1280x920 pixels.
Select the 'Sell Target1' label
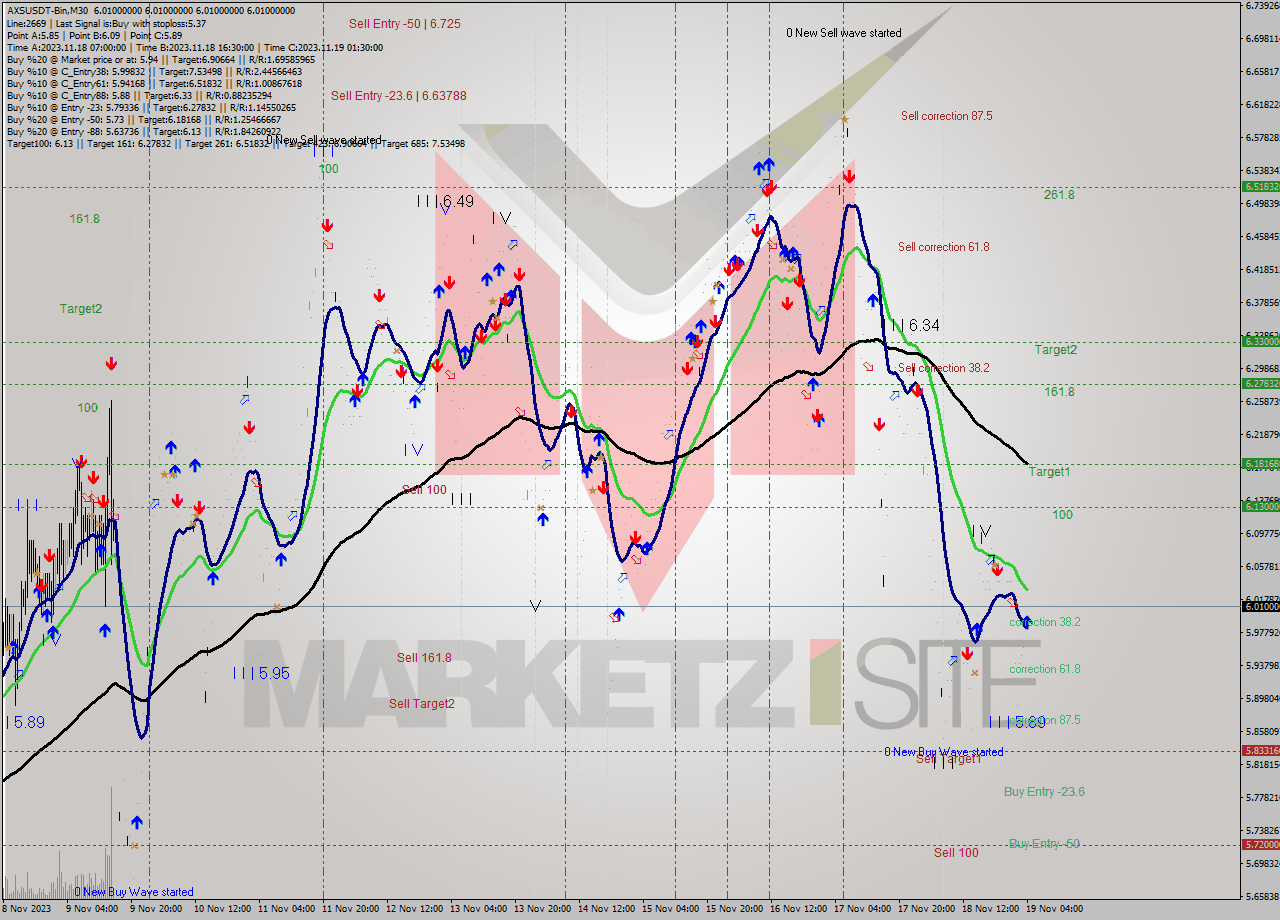point(949,760)
